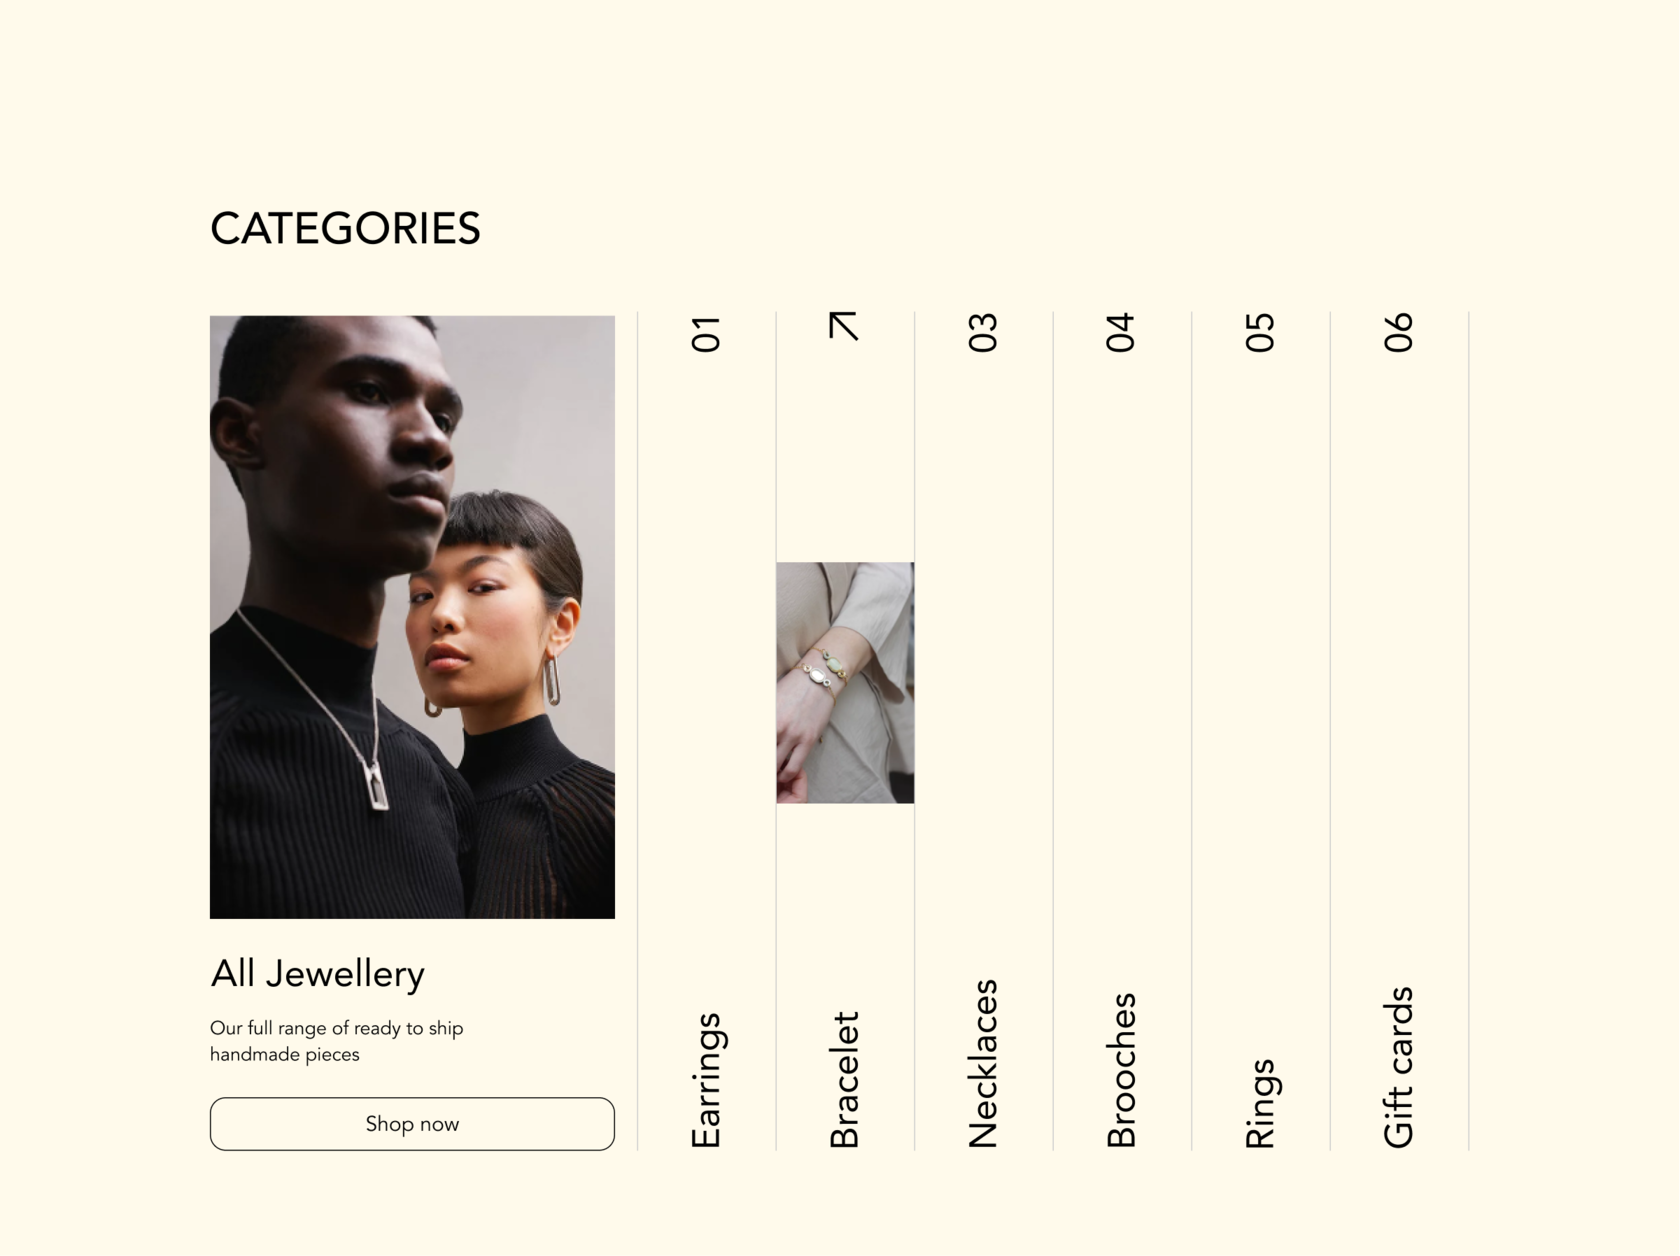Click the silver pendant in the model photo

pos(377,785)
